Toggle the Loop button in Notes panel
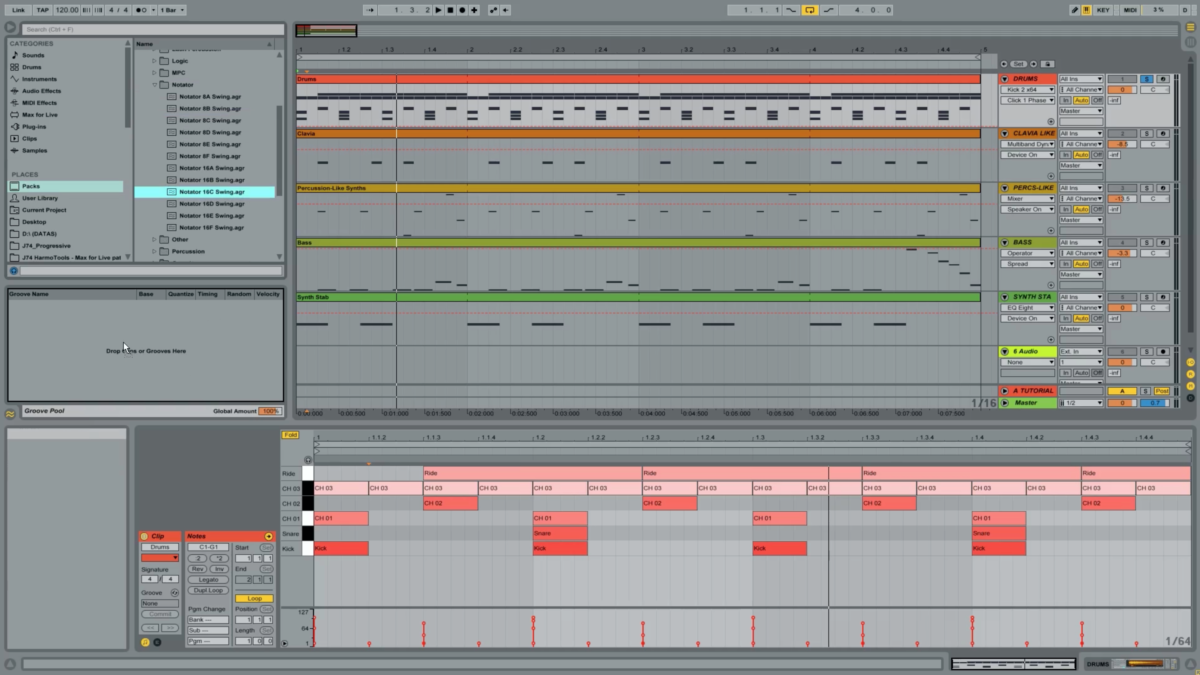This screenshot has width=1200, height=675. (254, 598)
